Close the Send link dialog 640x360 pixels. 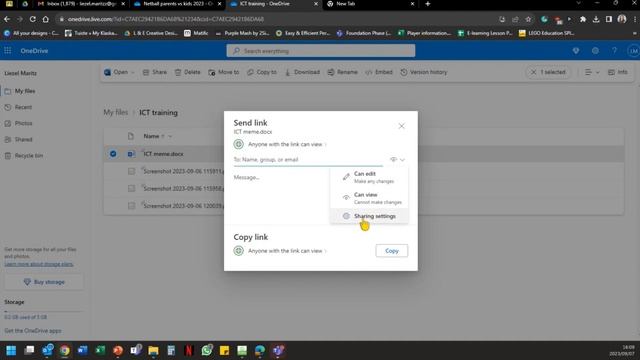401,126
